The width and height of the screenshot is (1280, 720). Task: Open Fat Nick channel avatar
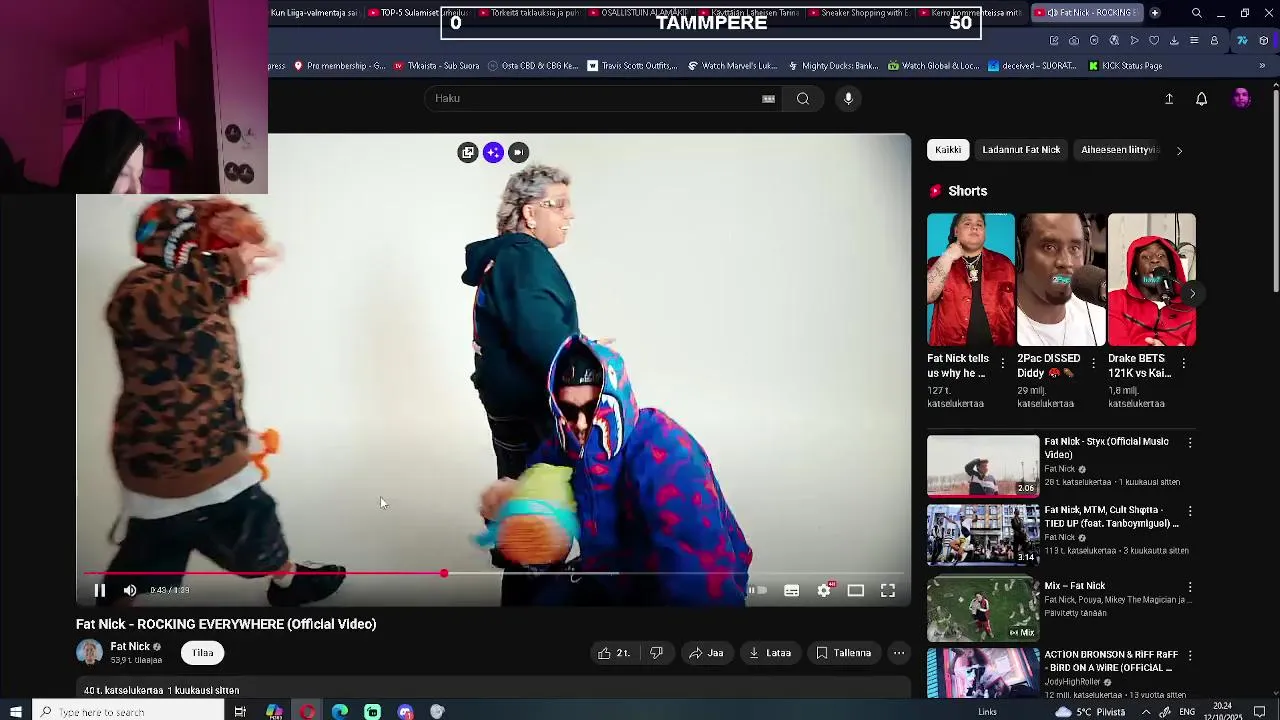89,652
